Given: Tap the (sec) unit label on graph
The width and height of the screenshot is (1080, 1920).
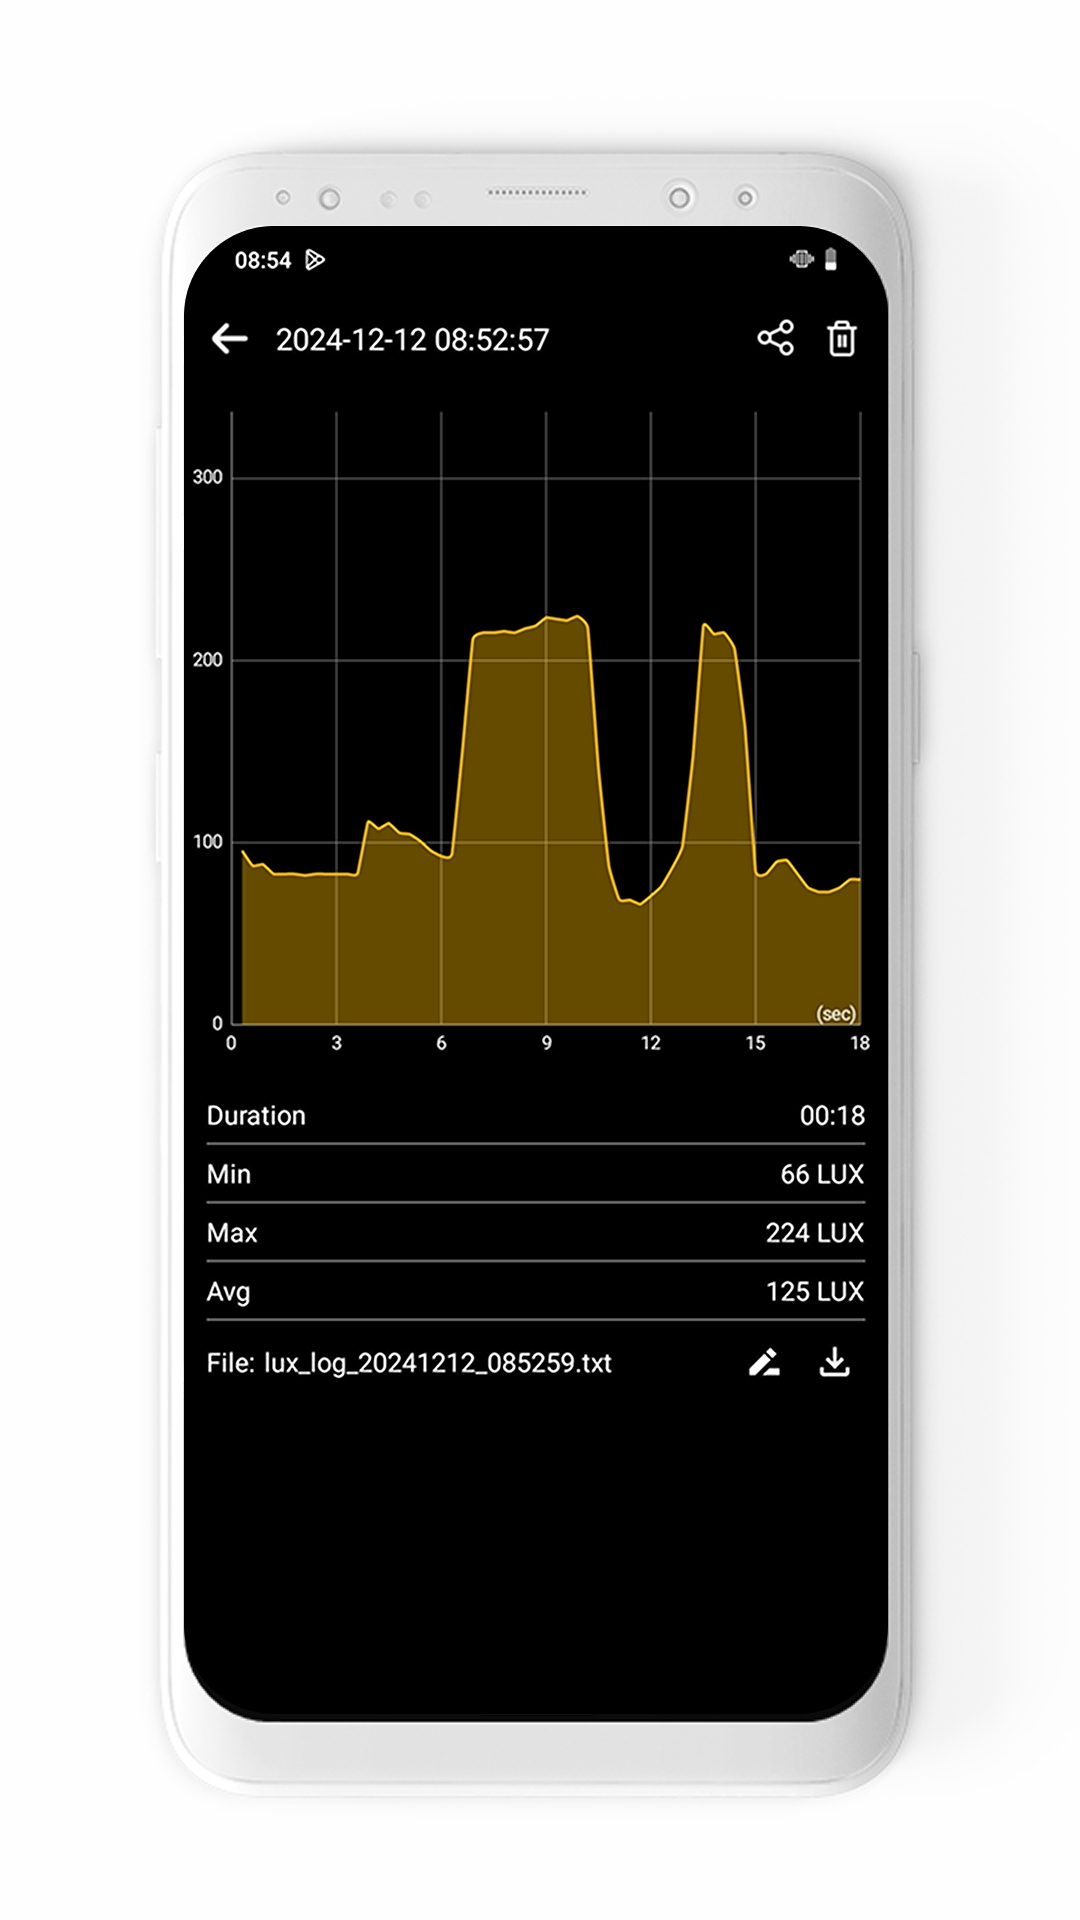Looking at the screenshot, I should pos(836,1014).
